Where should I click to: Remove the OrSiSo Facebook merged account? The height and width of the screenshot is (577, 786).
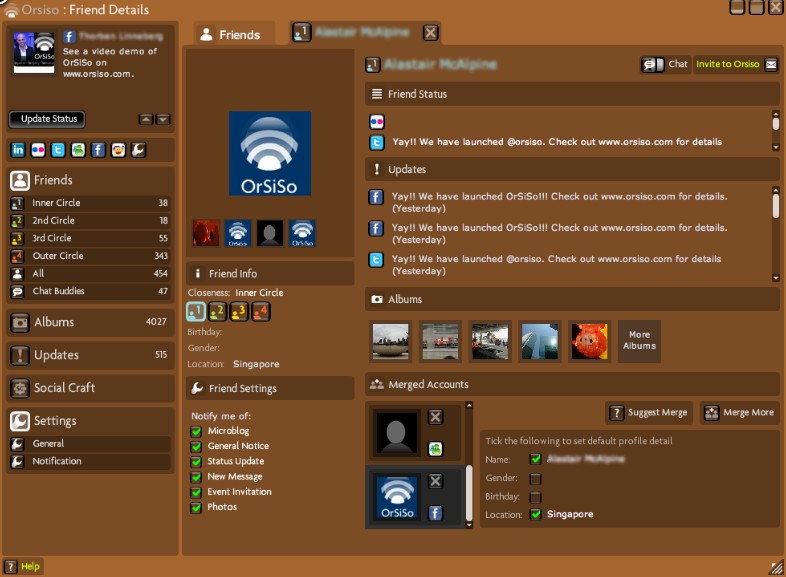(x=436, y=481)
